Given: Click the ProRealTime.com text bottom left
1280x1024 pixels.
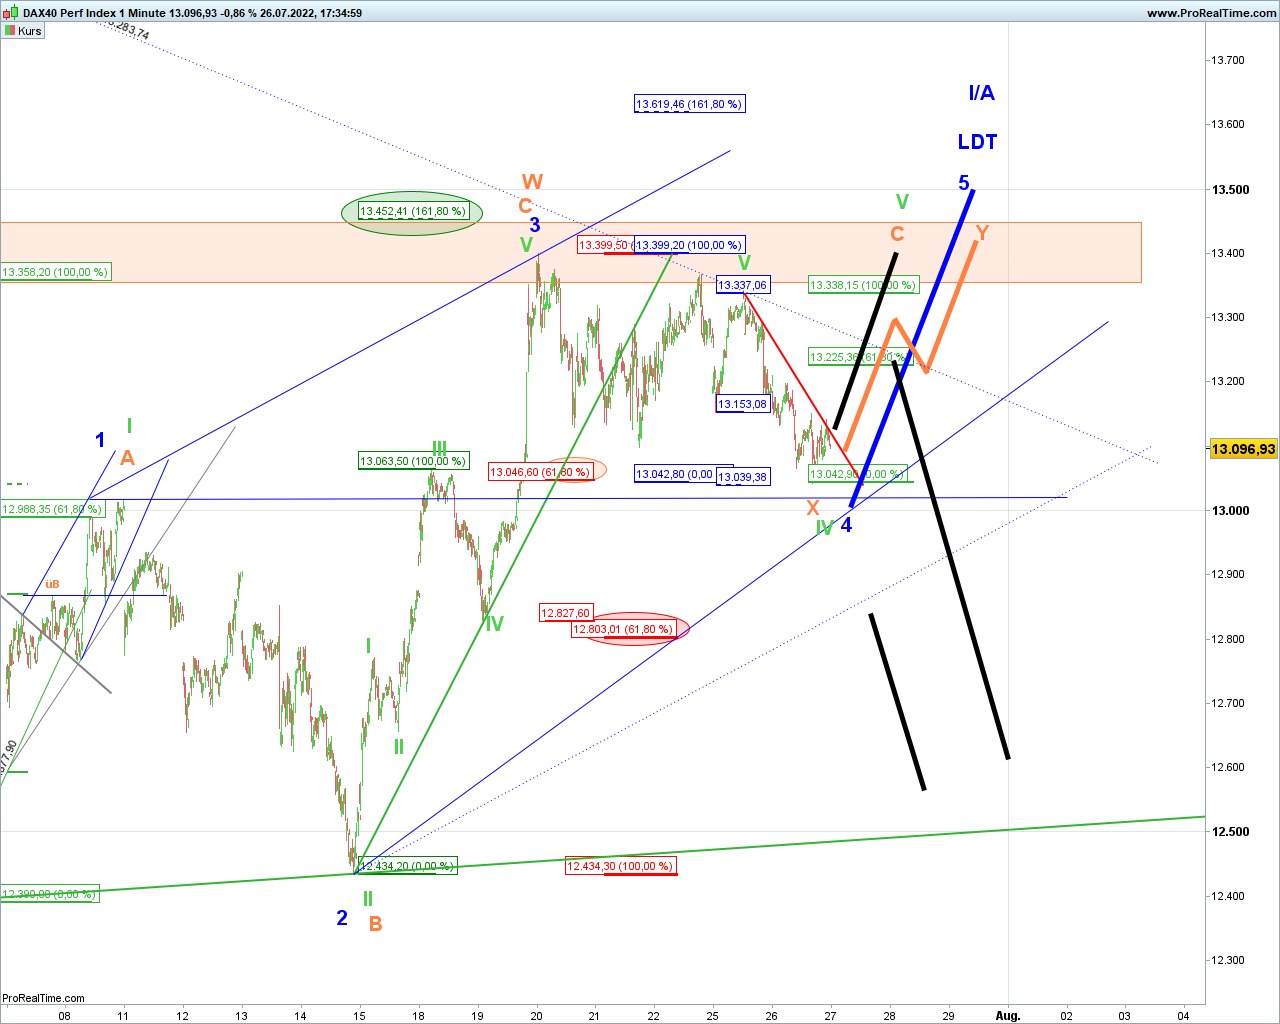Looking at the screenshot, I should click(42, 997).
